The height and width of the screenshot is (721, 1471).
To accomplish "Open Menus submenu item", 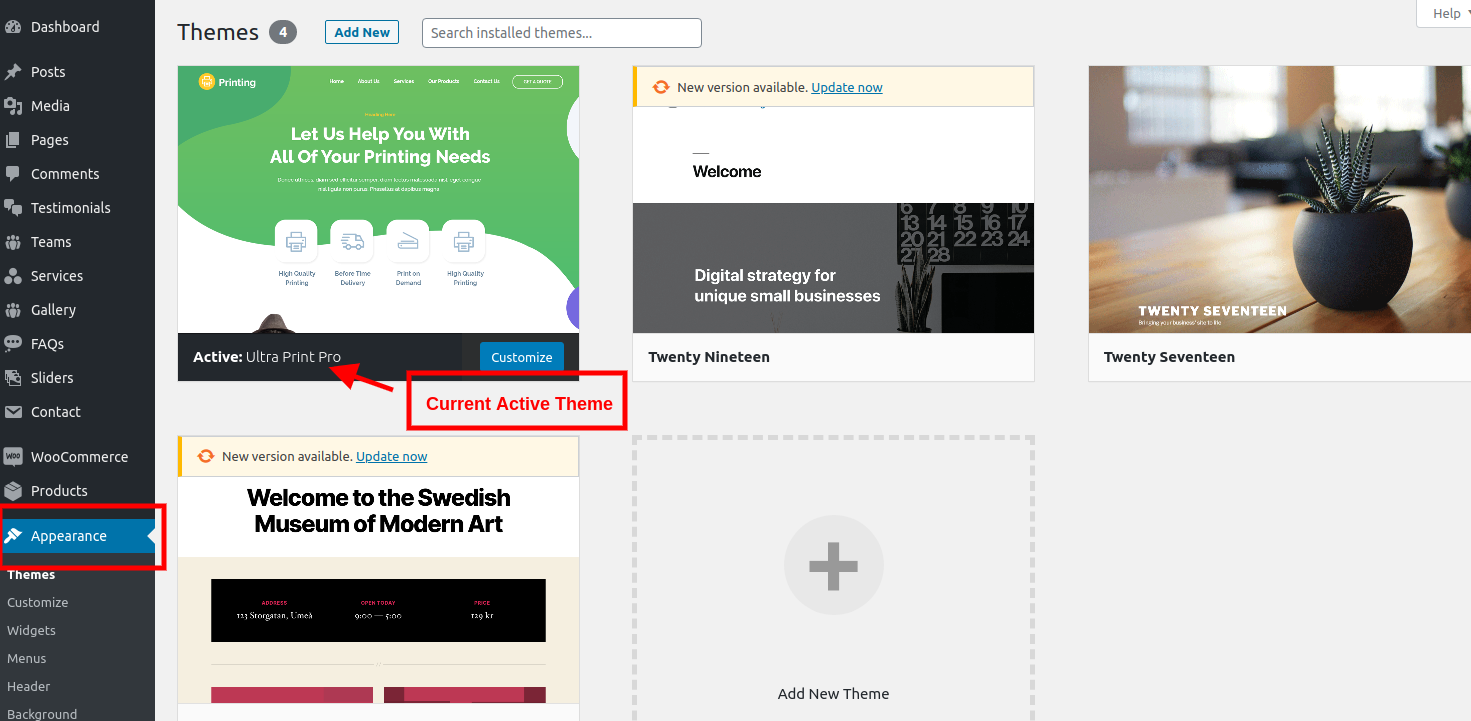I will tap(27, 659).
